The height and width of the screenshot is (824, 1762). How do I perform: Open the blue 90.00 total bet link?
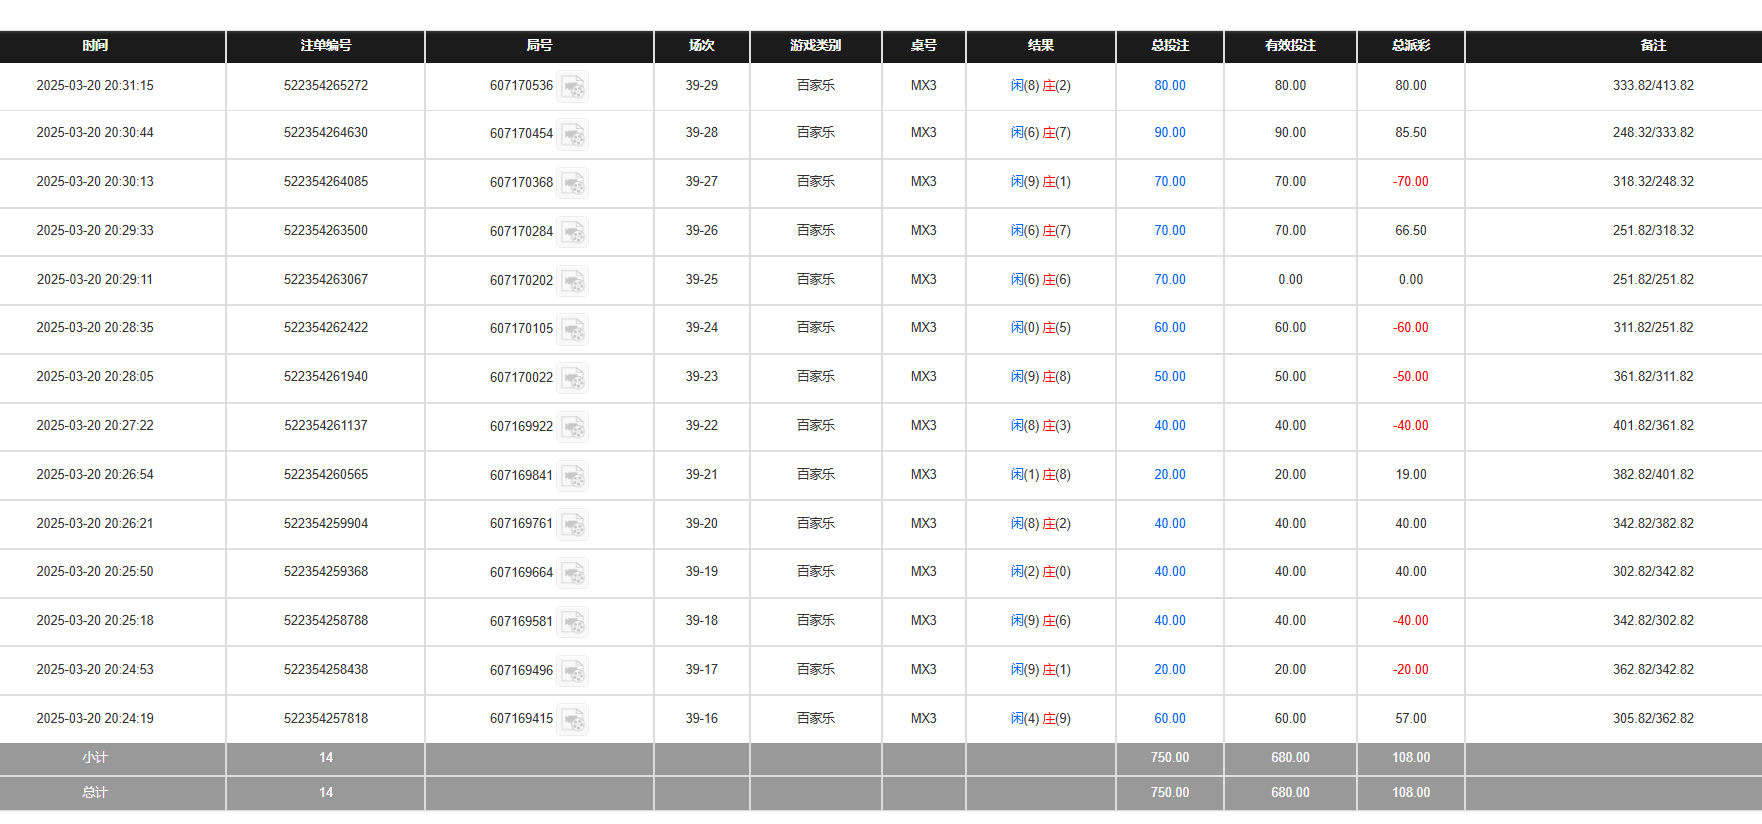click(1169, 133)
